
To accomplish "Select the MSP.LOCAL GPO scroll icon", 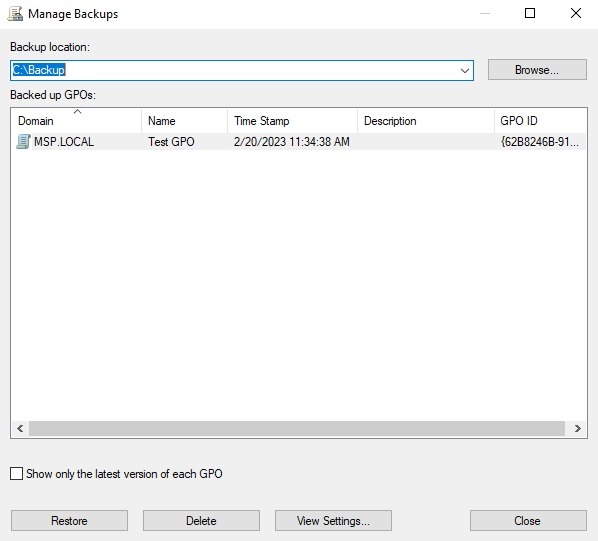I will [23, 141].
